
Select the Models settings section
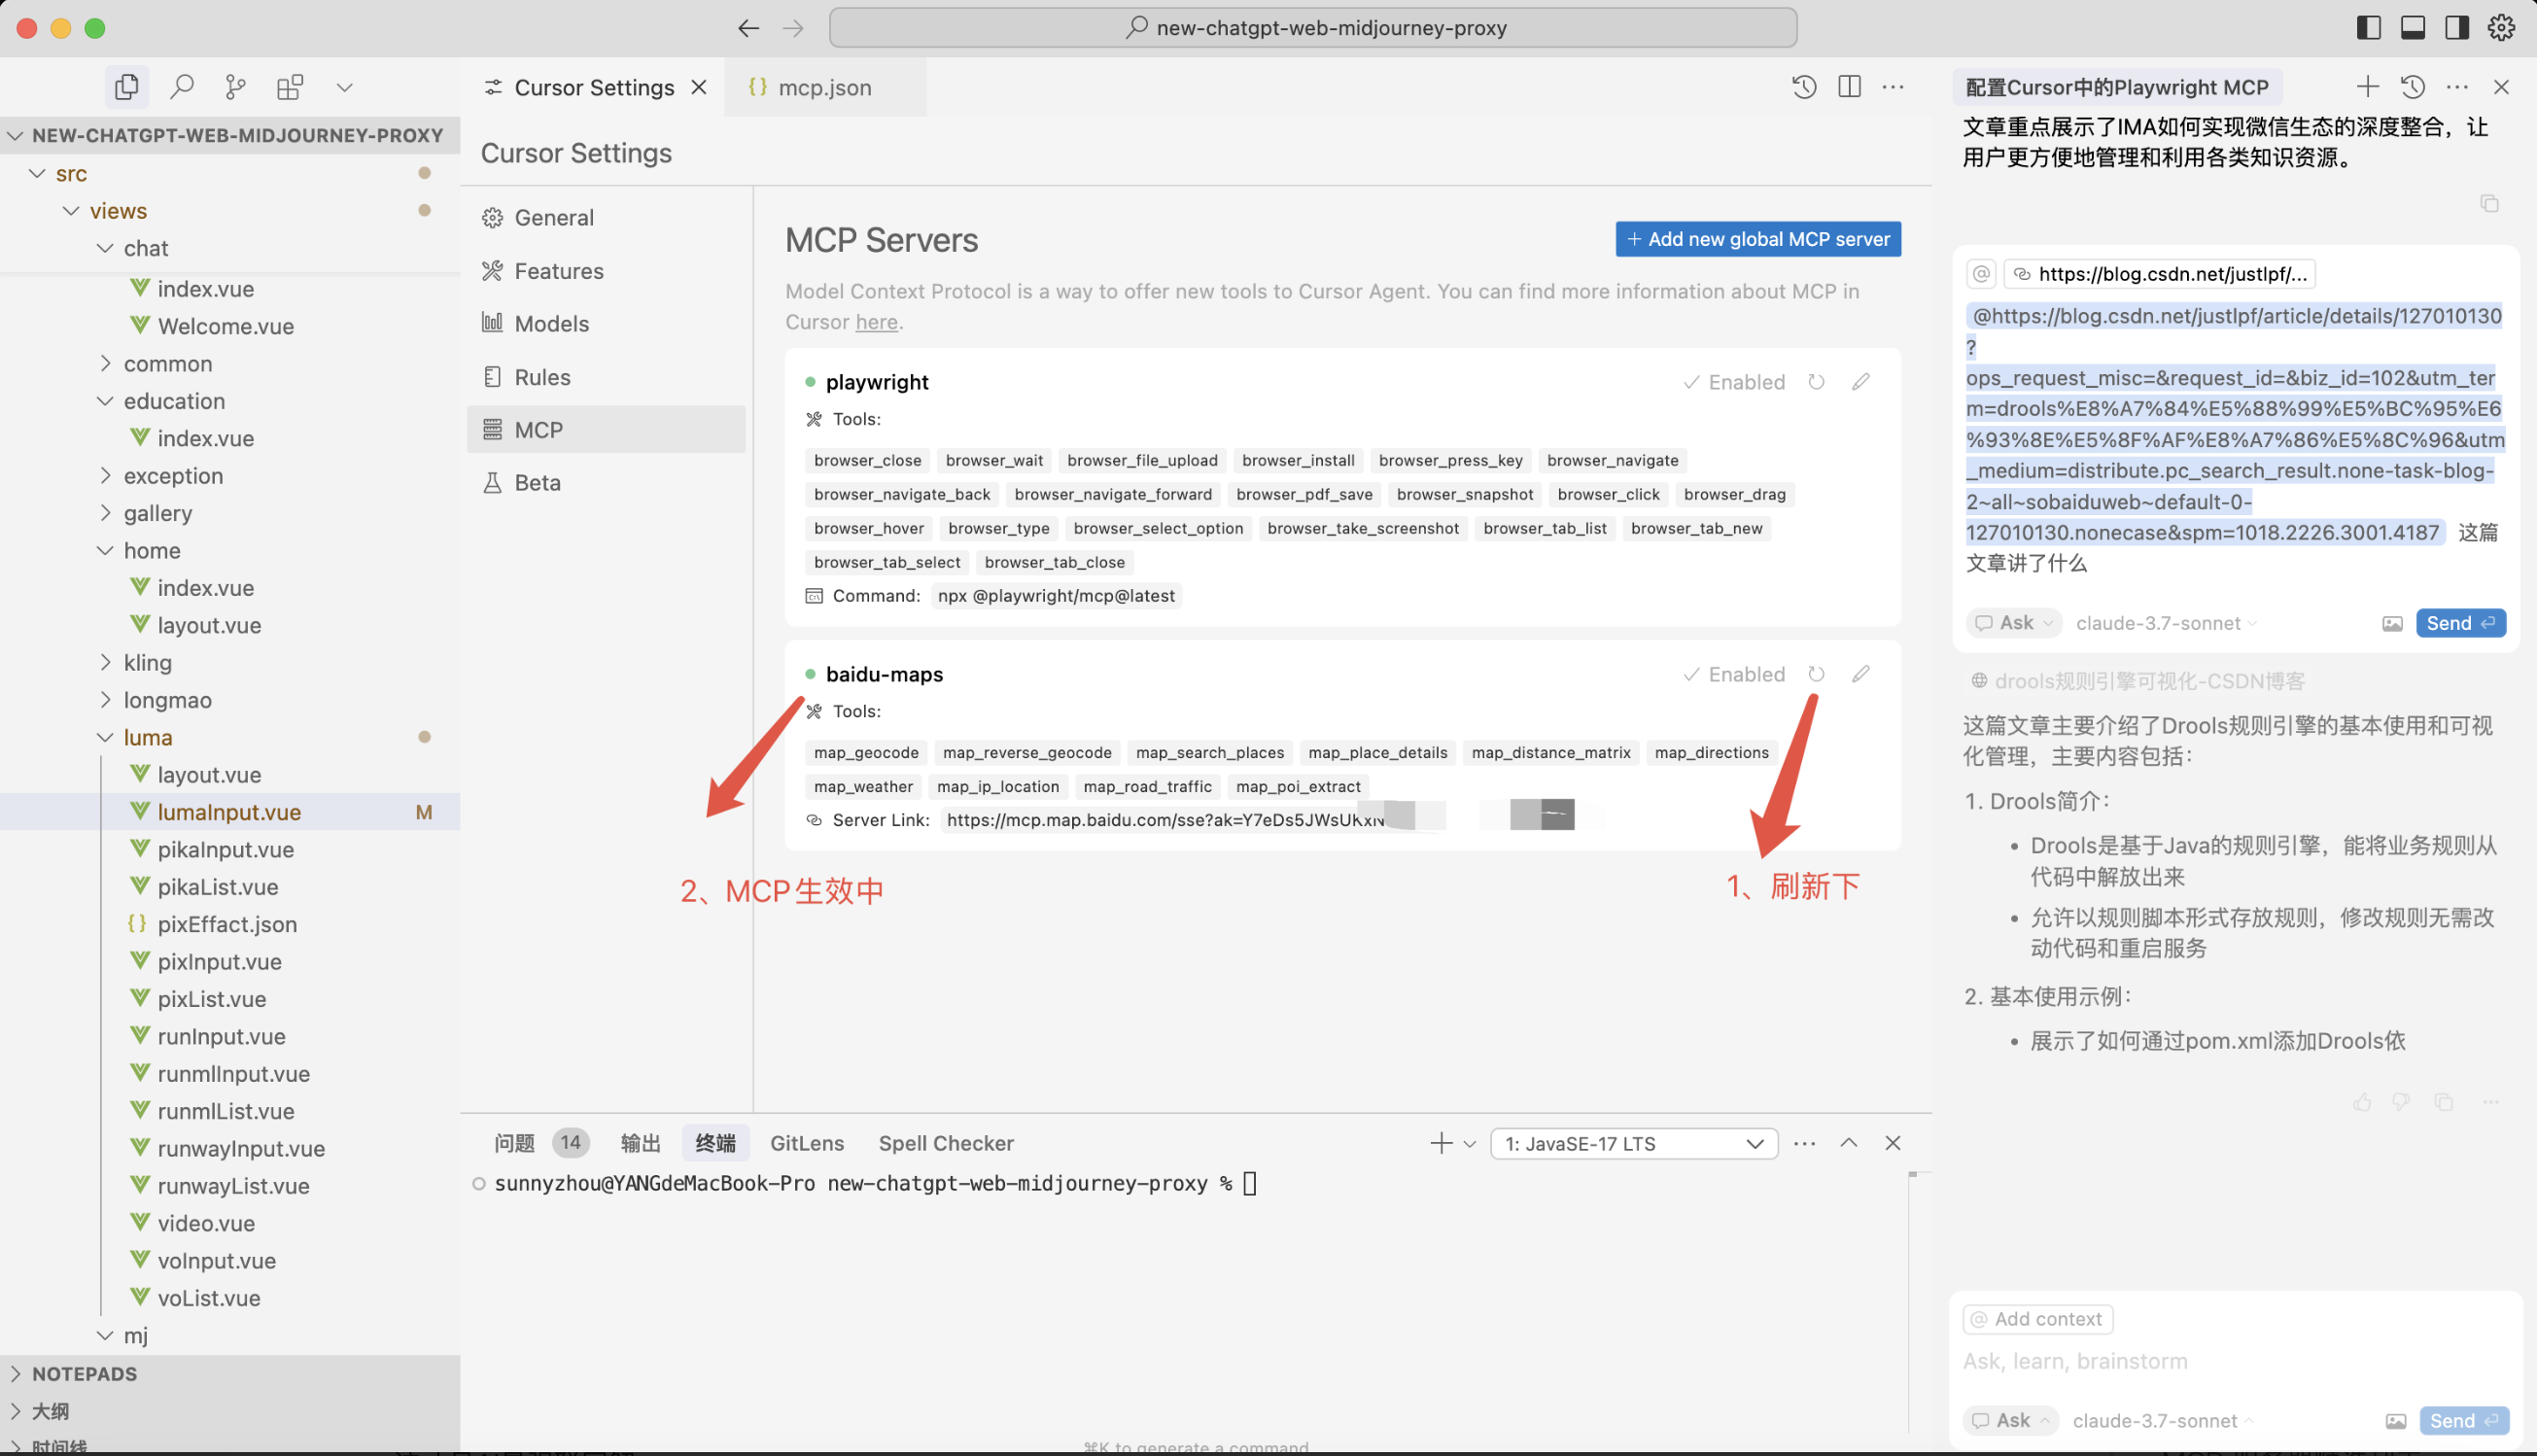(x=551, y=324)
